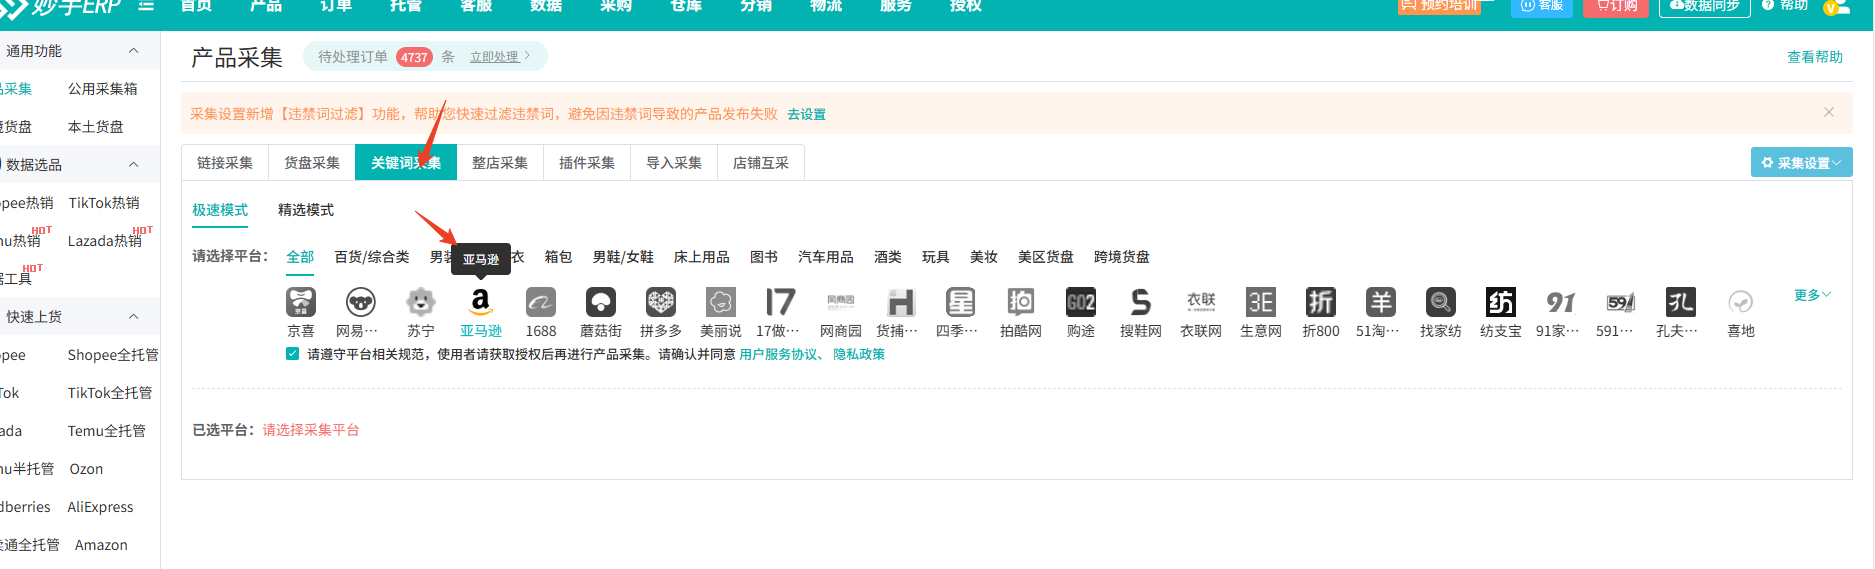Open the 插件采集 tab
The width and height of the screenshot is (1875, 569).
point(587,163)
